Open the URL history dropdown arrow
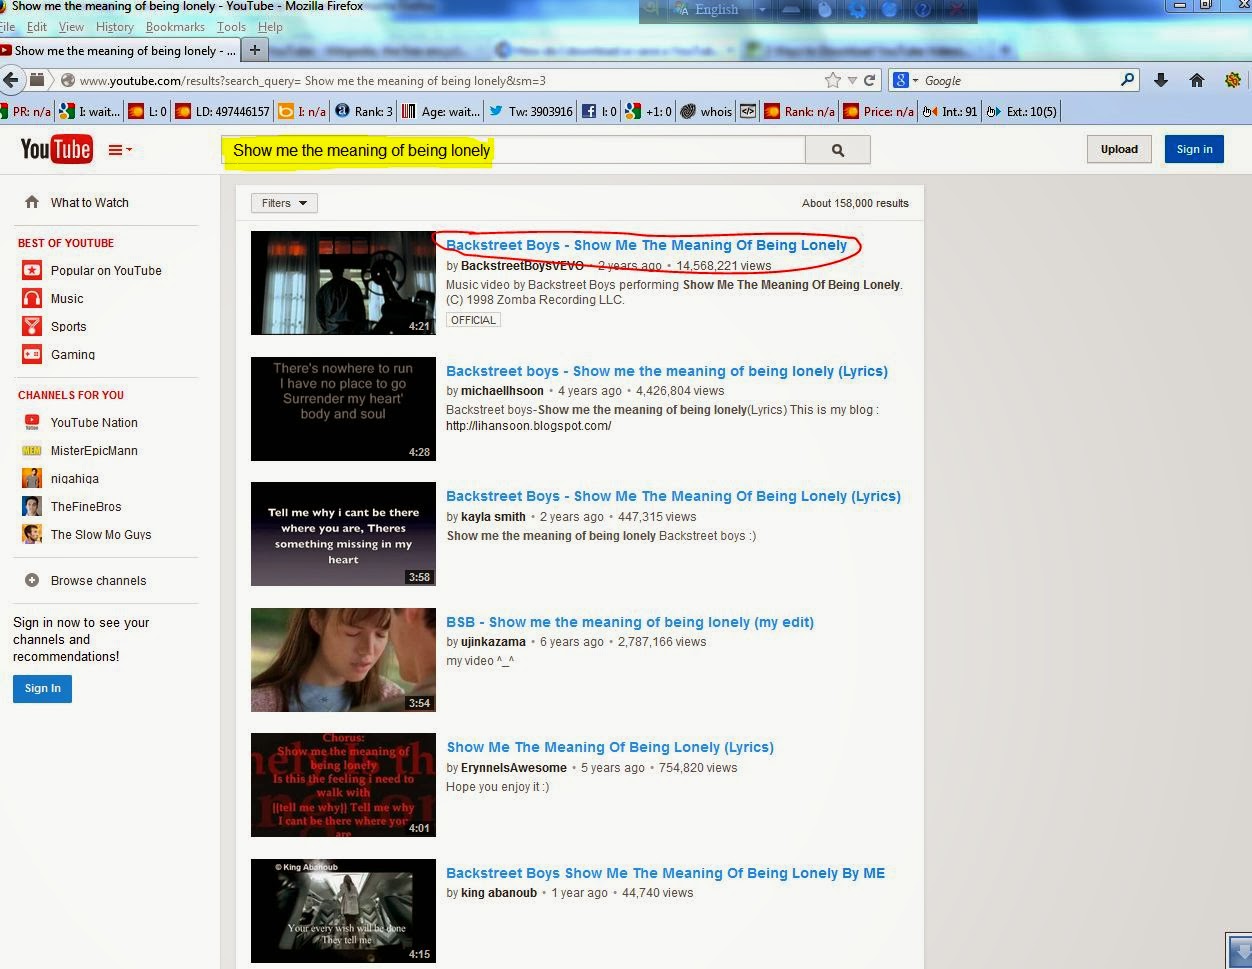Image resolution: width=1252 pixels, height=969 pixels. [852, 80]
